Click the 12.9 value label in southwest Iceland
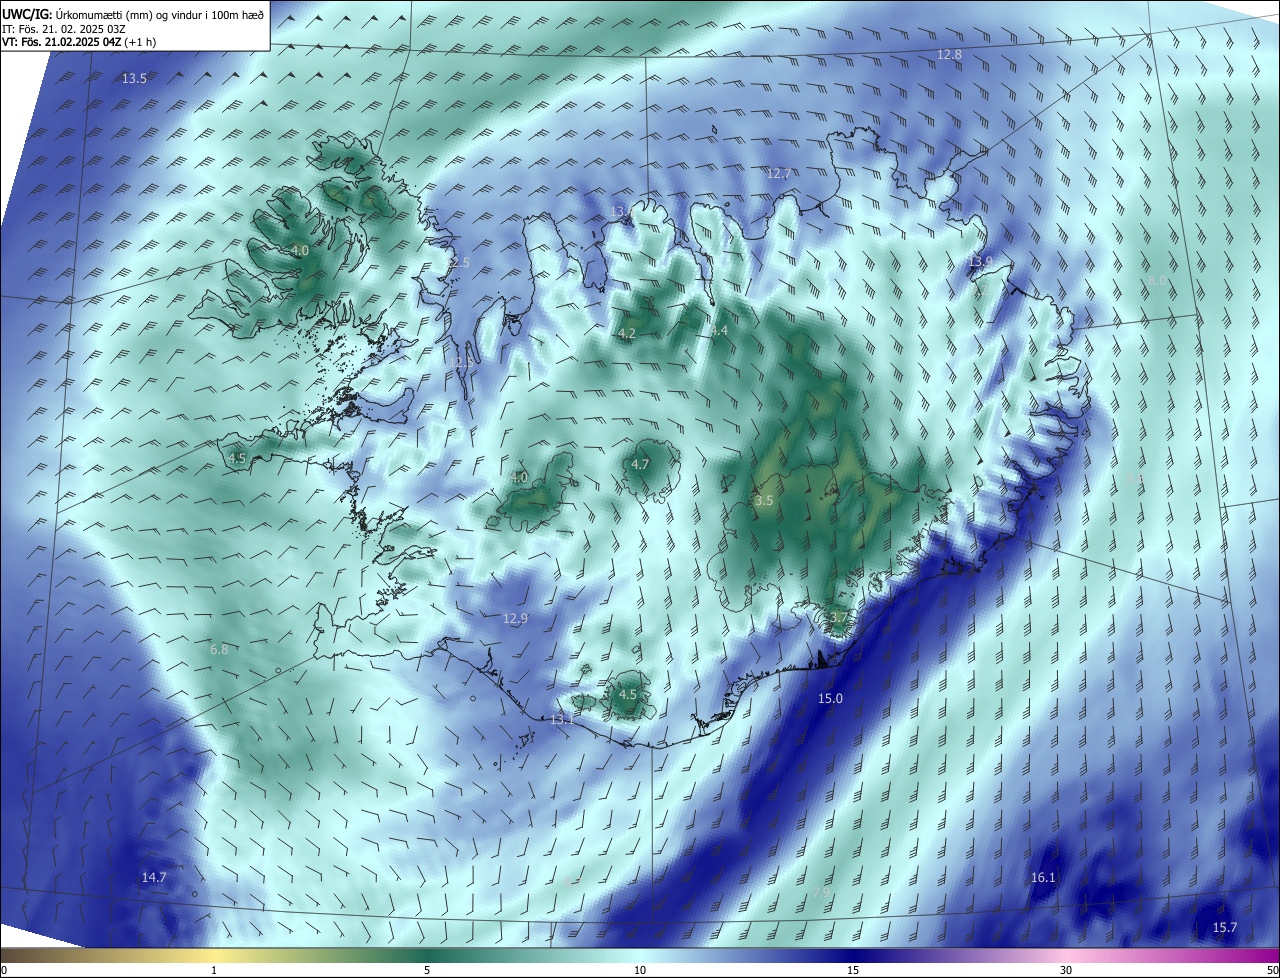1280x978 pixels. (x=515, y=619)
